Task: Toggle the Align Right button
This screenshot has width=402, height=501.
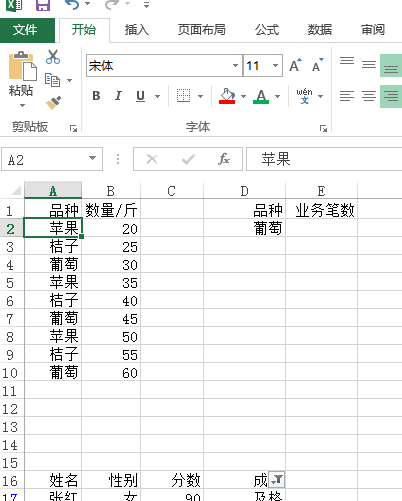Action: click(x=391, y=96)
